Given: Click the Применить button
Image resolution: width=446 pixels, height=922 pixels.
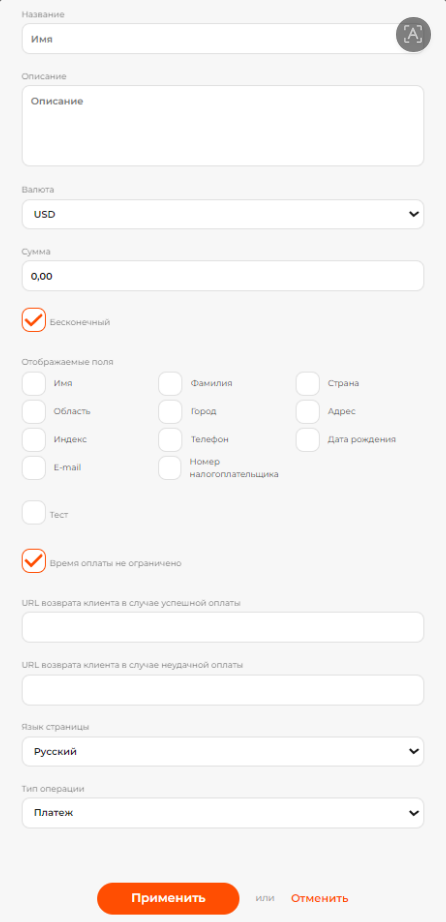Looking at the screenshot, I should tap(168, 898).
